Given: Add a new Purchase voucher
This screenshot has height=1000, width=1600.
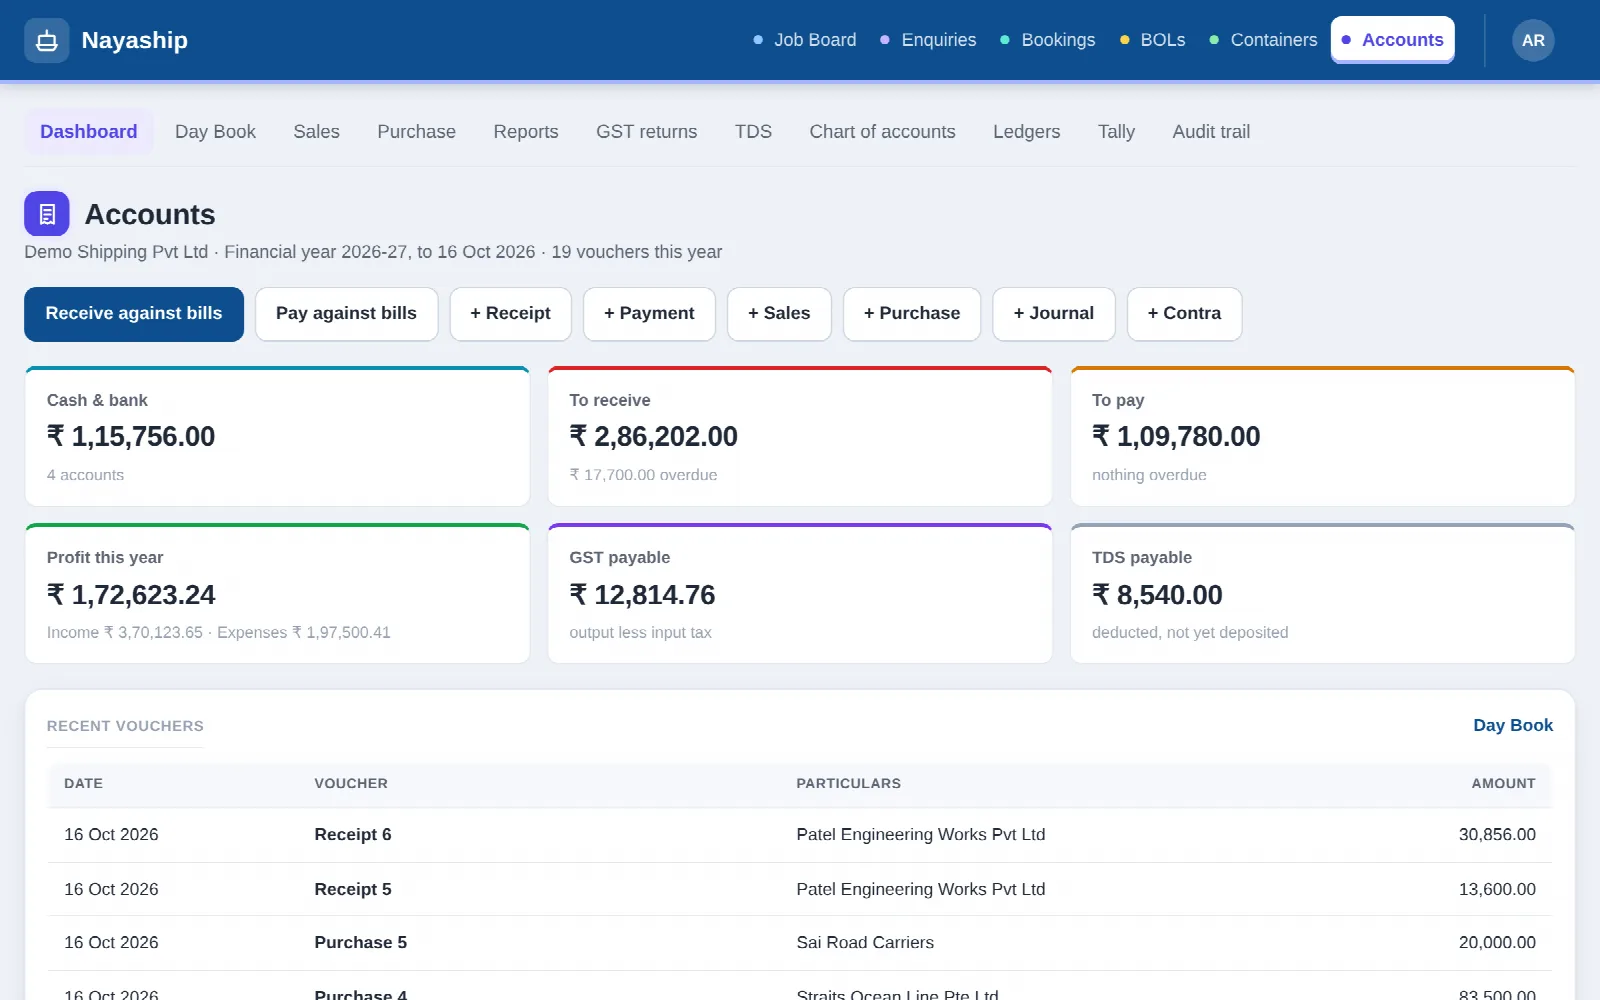Looking at the screenshot, I should click(912, 314).
